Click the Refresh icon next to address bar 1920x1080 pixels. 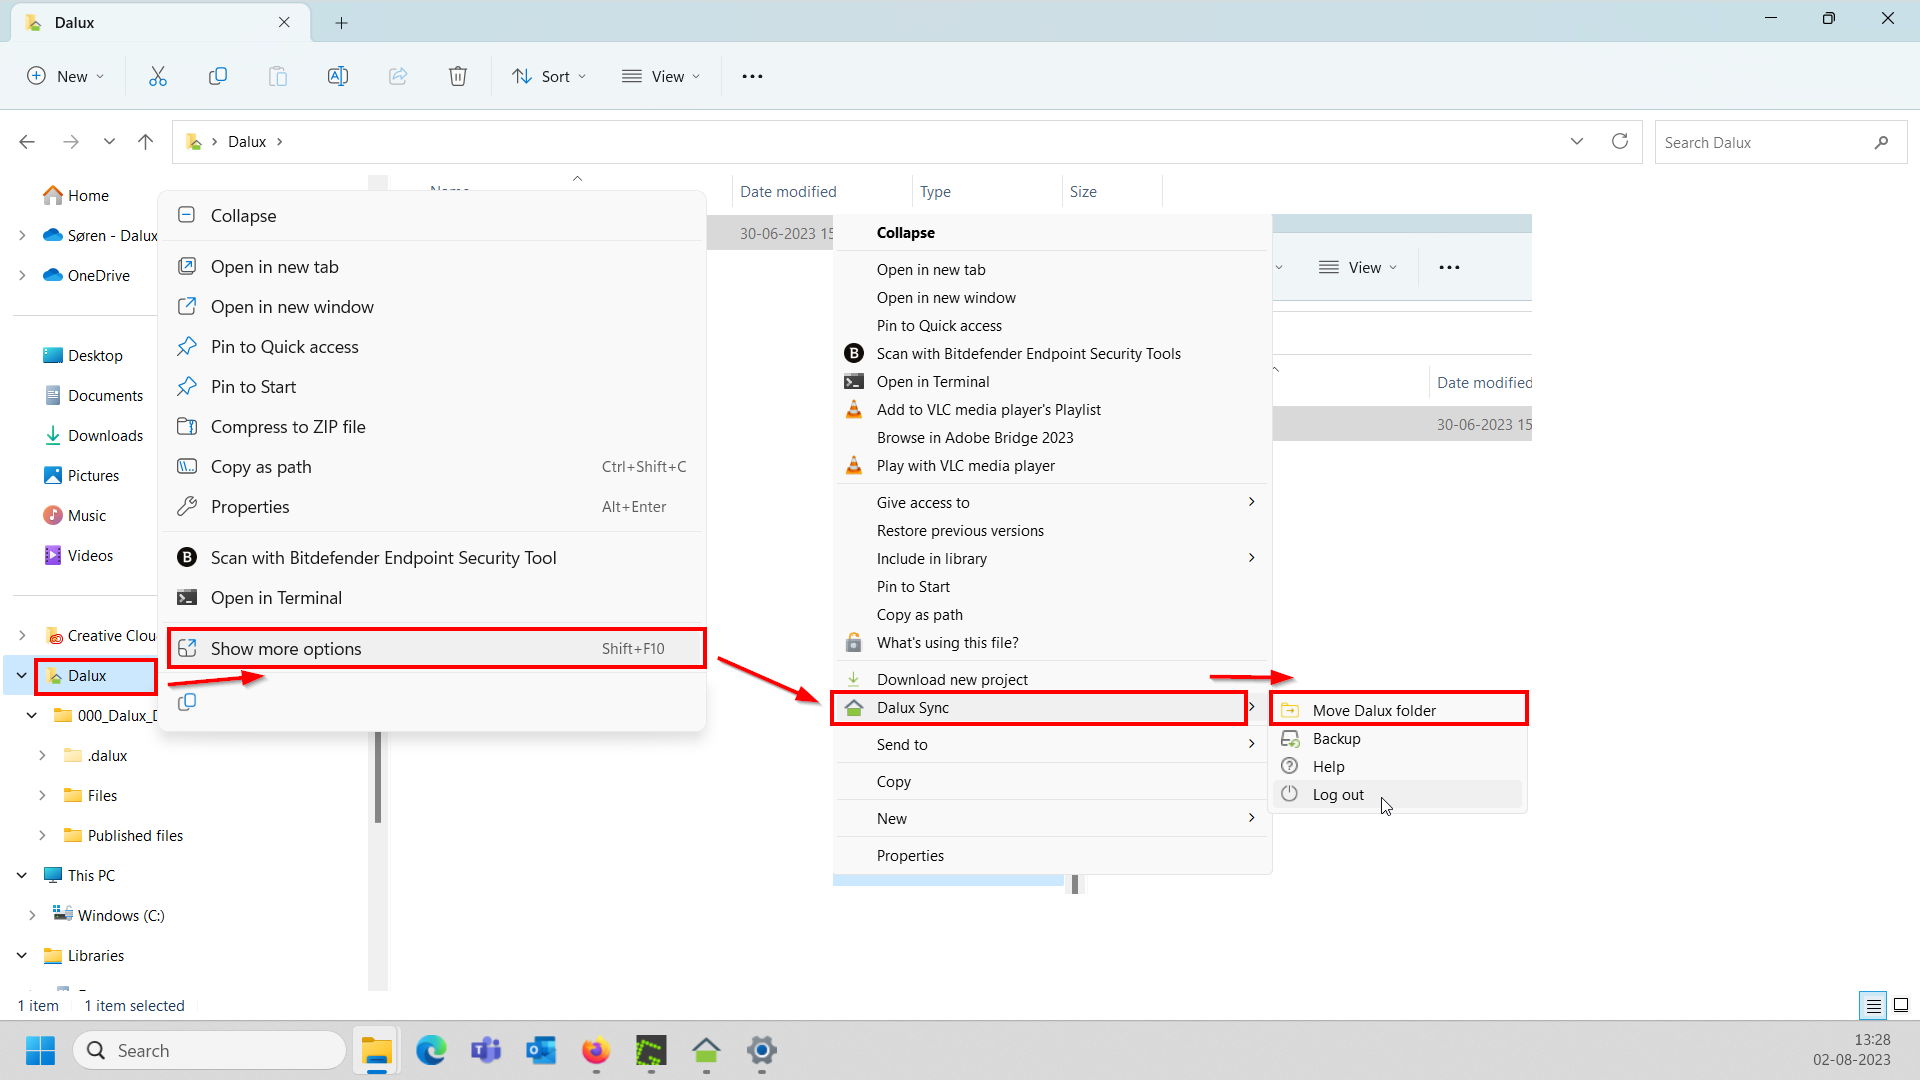tap(1620, 141)
